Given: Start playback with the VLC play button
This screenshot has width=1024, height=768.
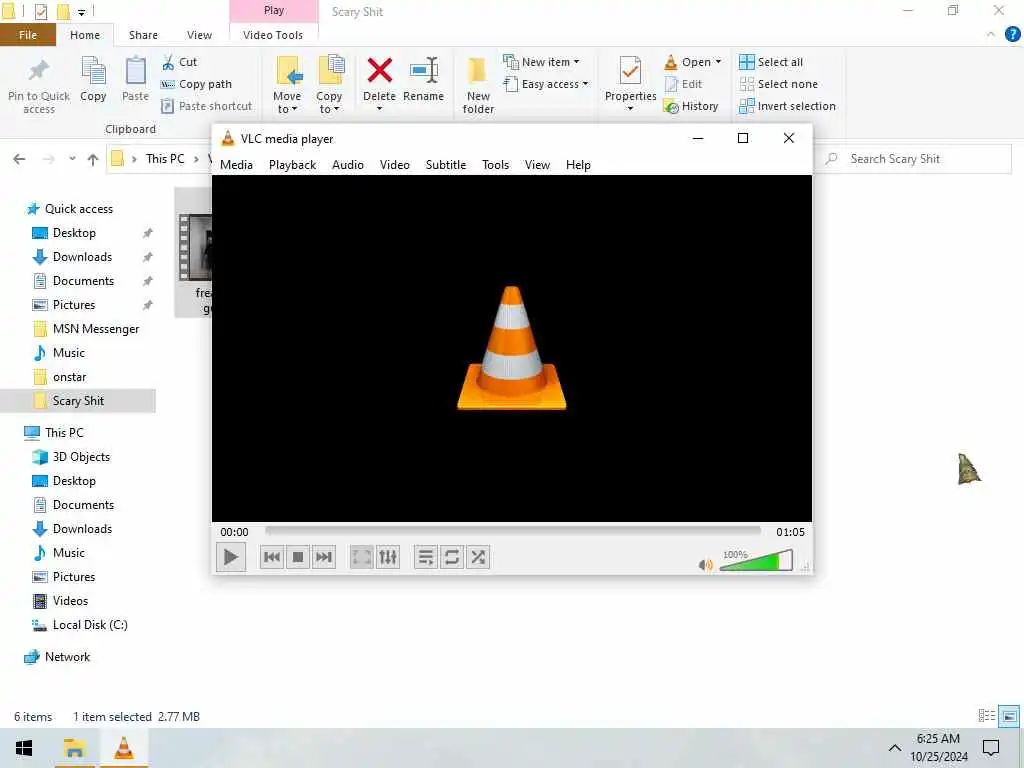Looking at the screenshot, I should [x=231, y=557].
